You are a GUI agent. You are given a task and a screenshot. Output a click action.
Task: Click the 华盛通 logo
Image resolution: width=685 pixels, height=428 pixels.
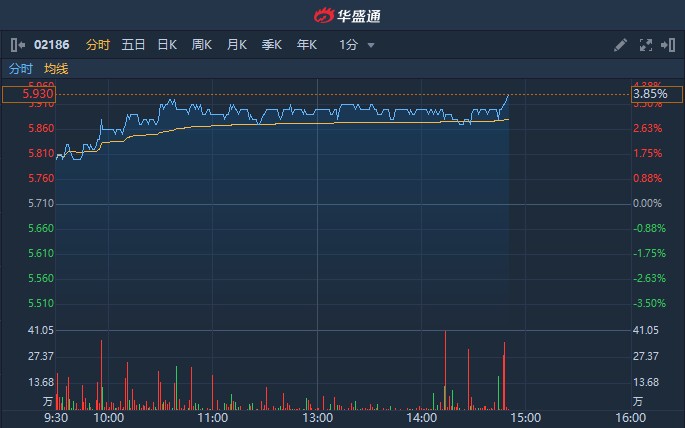(x=347, y=16)
